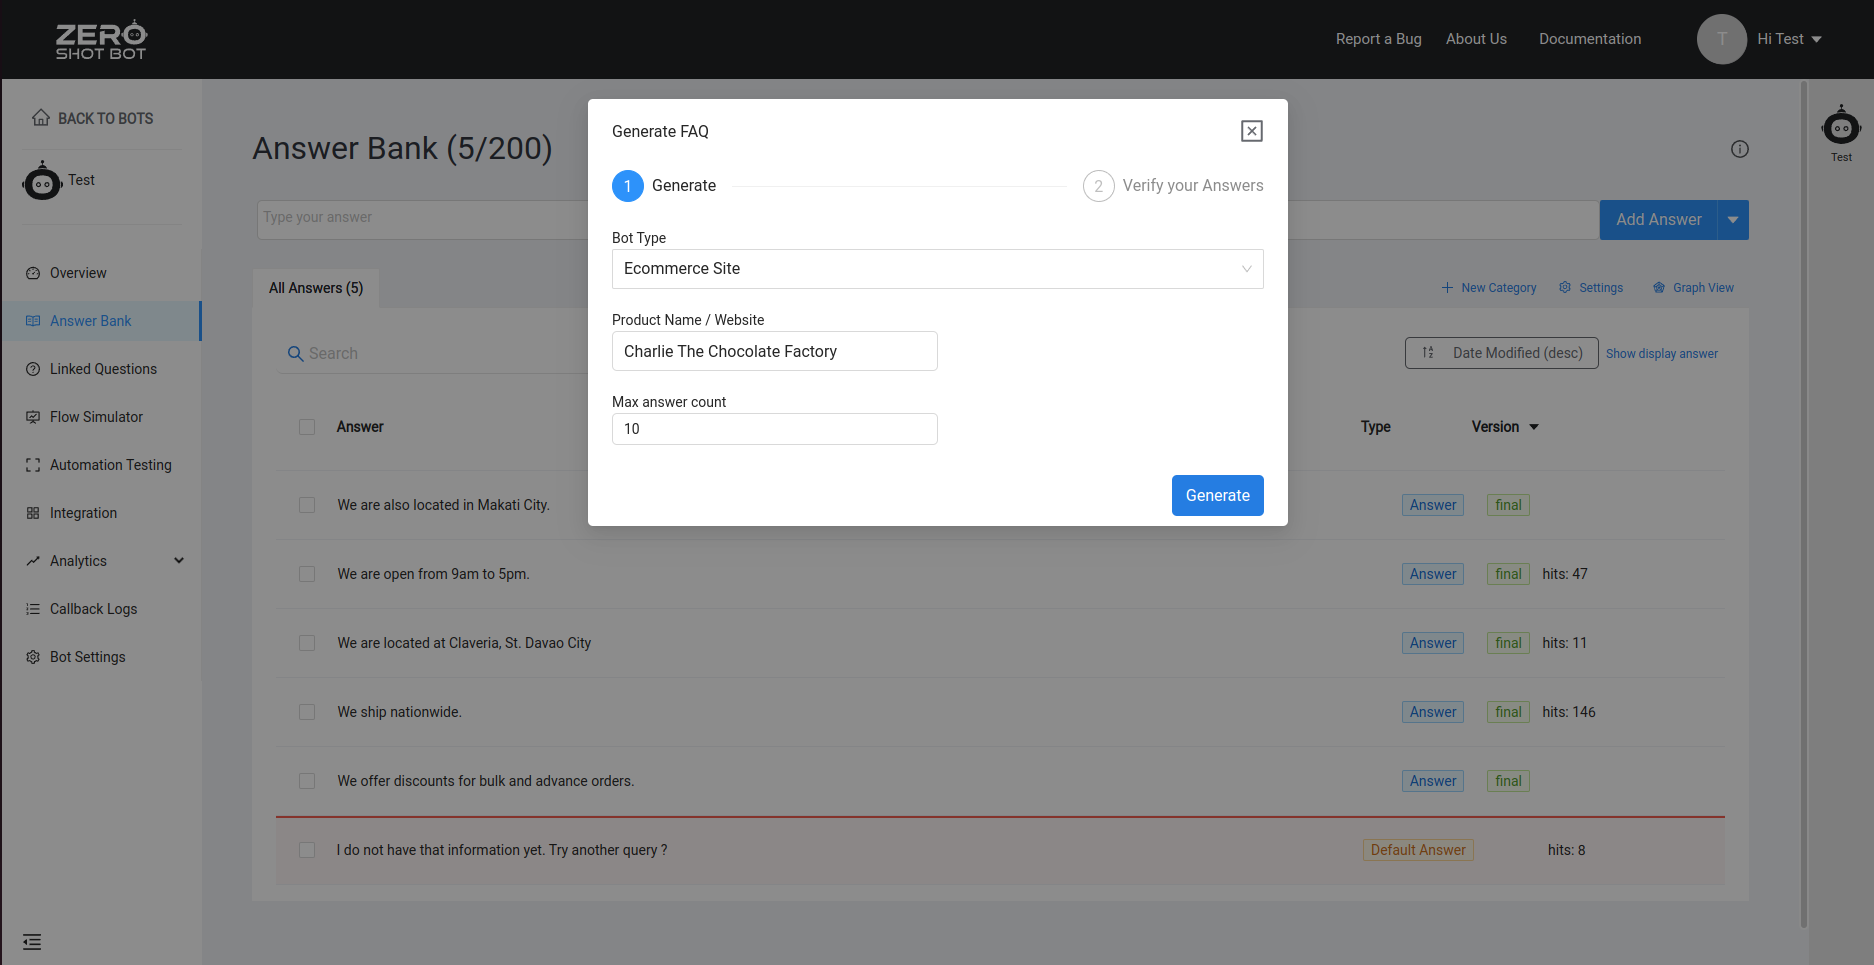Click the sort icon in Date Modified button
This screenshot has width=1874, height=965.
pyautogui.click(x=1428, y=353)
